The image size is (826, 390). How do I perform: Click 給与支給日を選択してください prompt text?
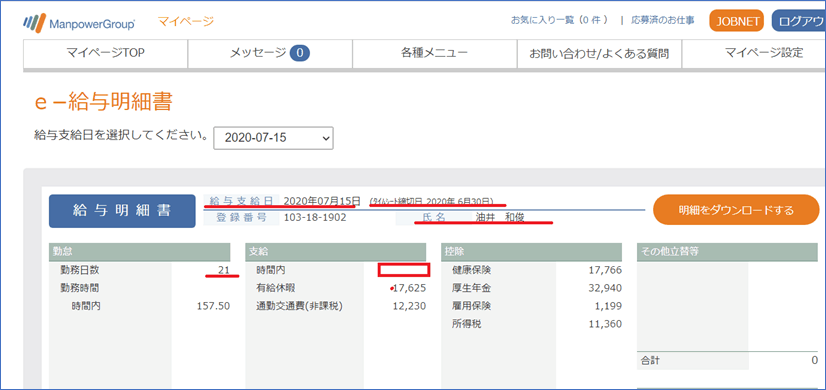(121, 136)
